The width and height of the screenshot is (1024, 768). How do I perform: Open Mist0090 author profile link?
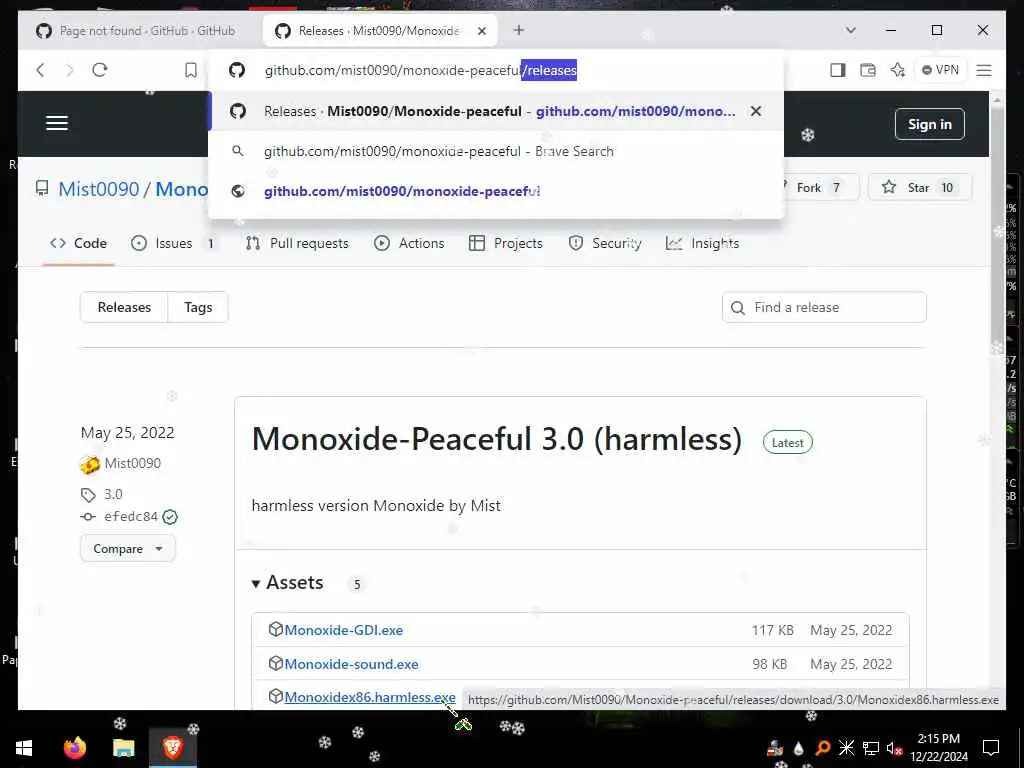click(133, 463)
